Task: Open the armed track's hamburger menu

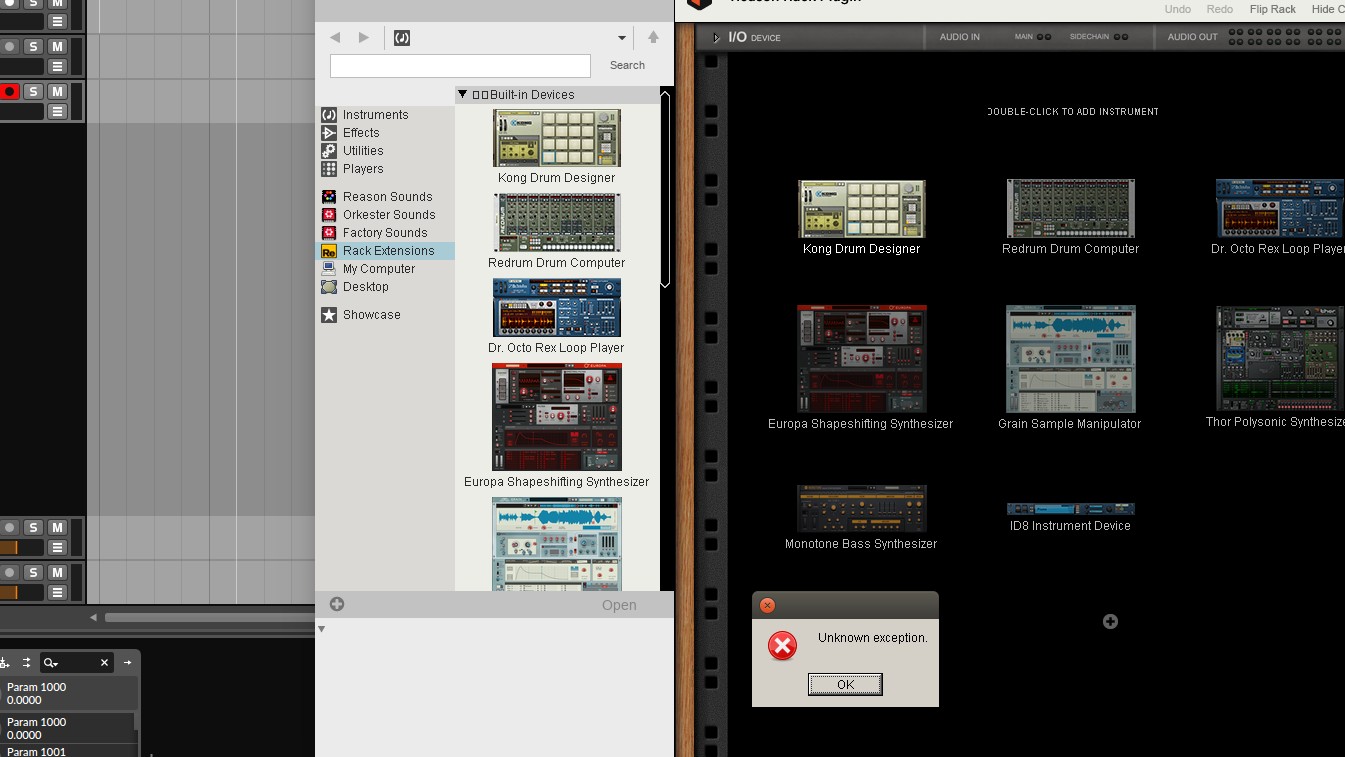Action: pyautogui.click(x=58, y=112)
